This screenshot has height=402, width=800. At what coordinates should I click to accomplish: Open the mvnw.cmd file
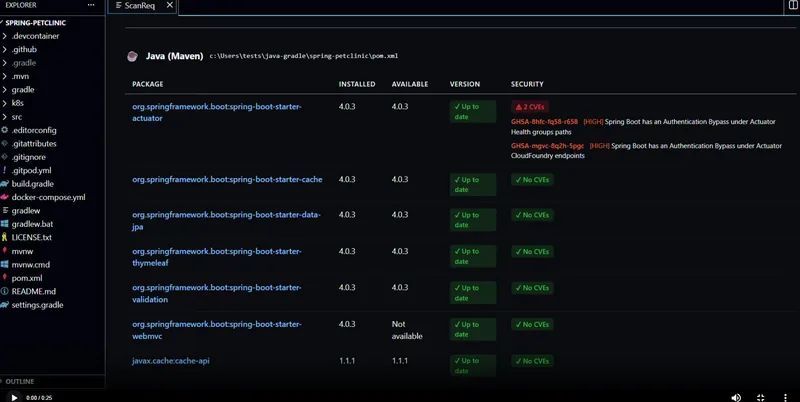[31, 264]
